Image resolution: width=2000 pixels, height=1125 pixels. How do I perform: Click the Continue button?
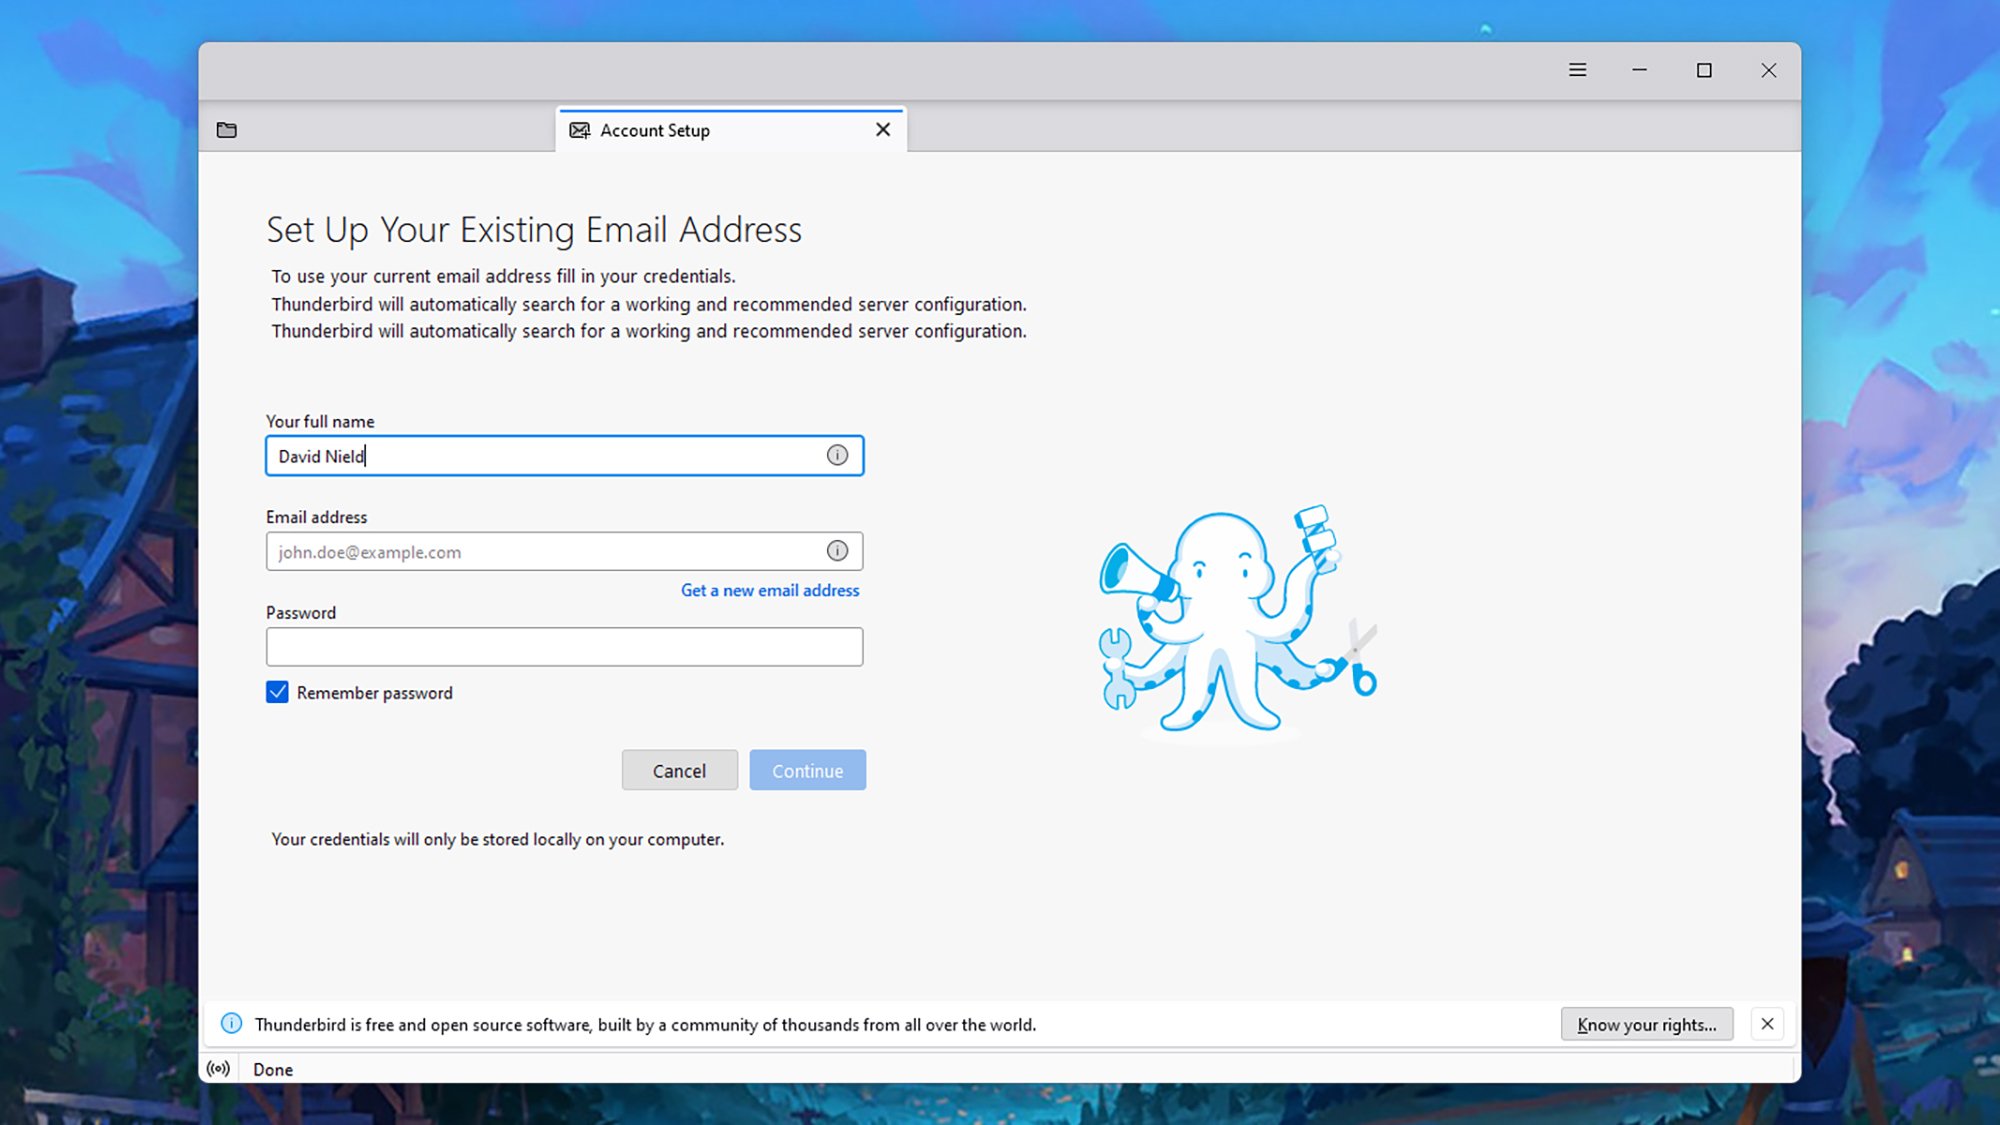(x=807, y=770)
